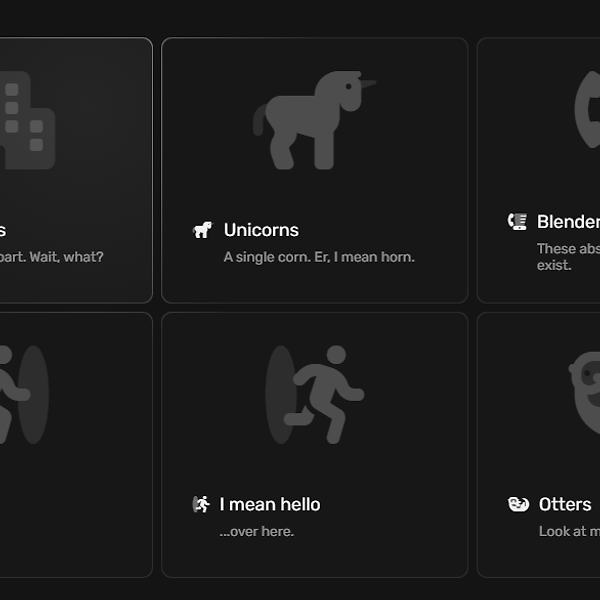
Task: Click the 'These abs... exist.' description text
Action: coord(568,257)
